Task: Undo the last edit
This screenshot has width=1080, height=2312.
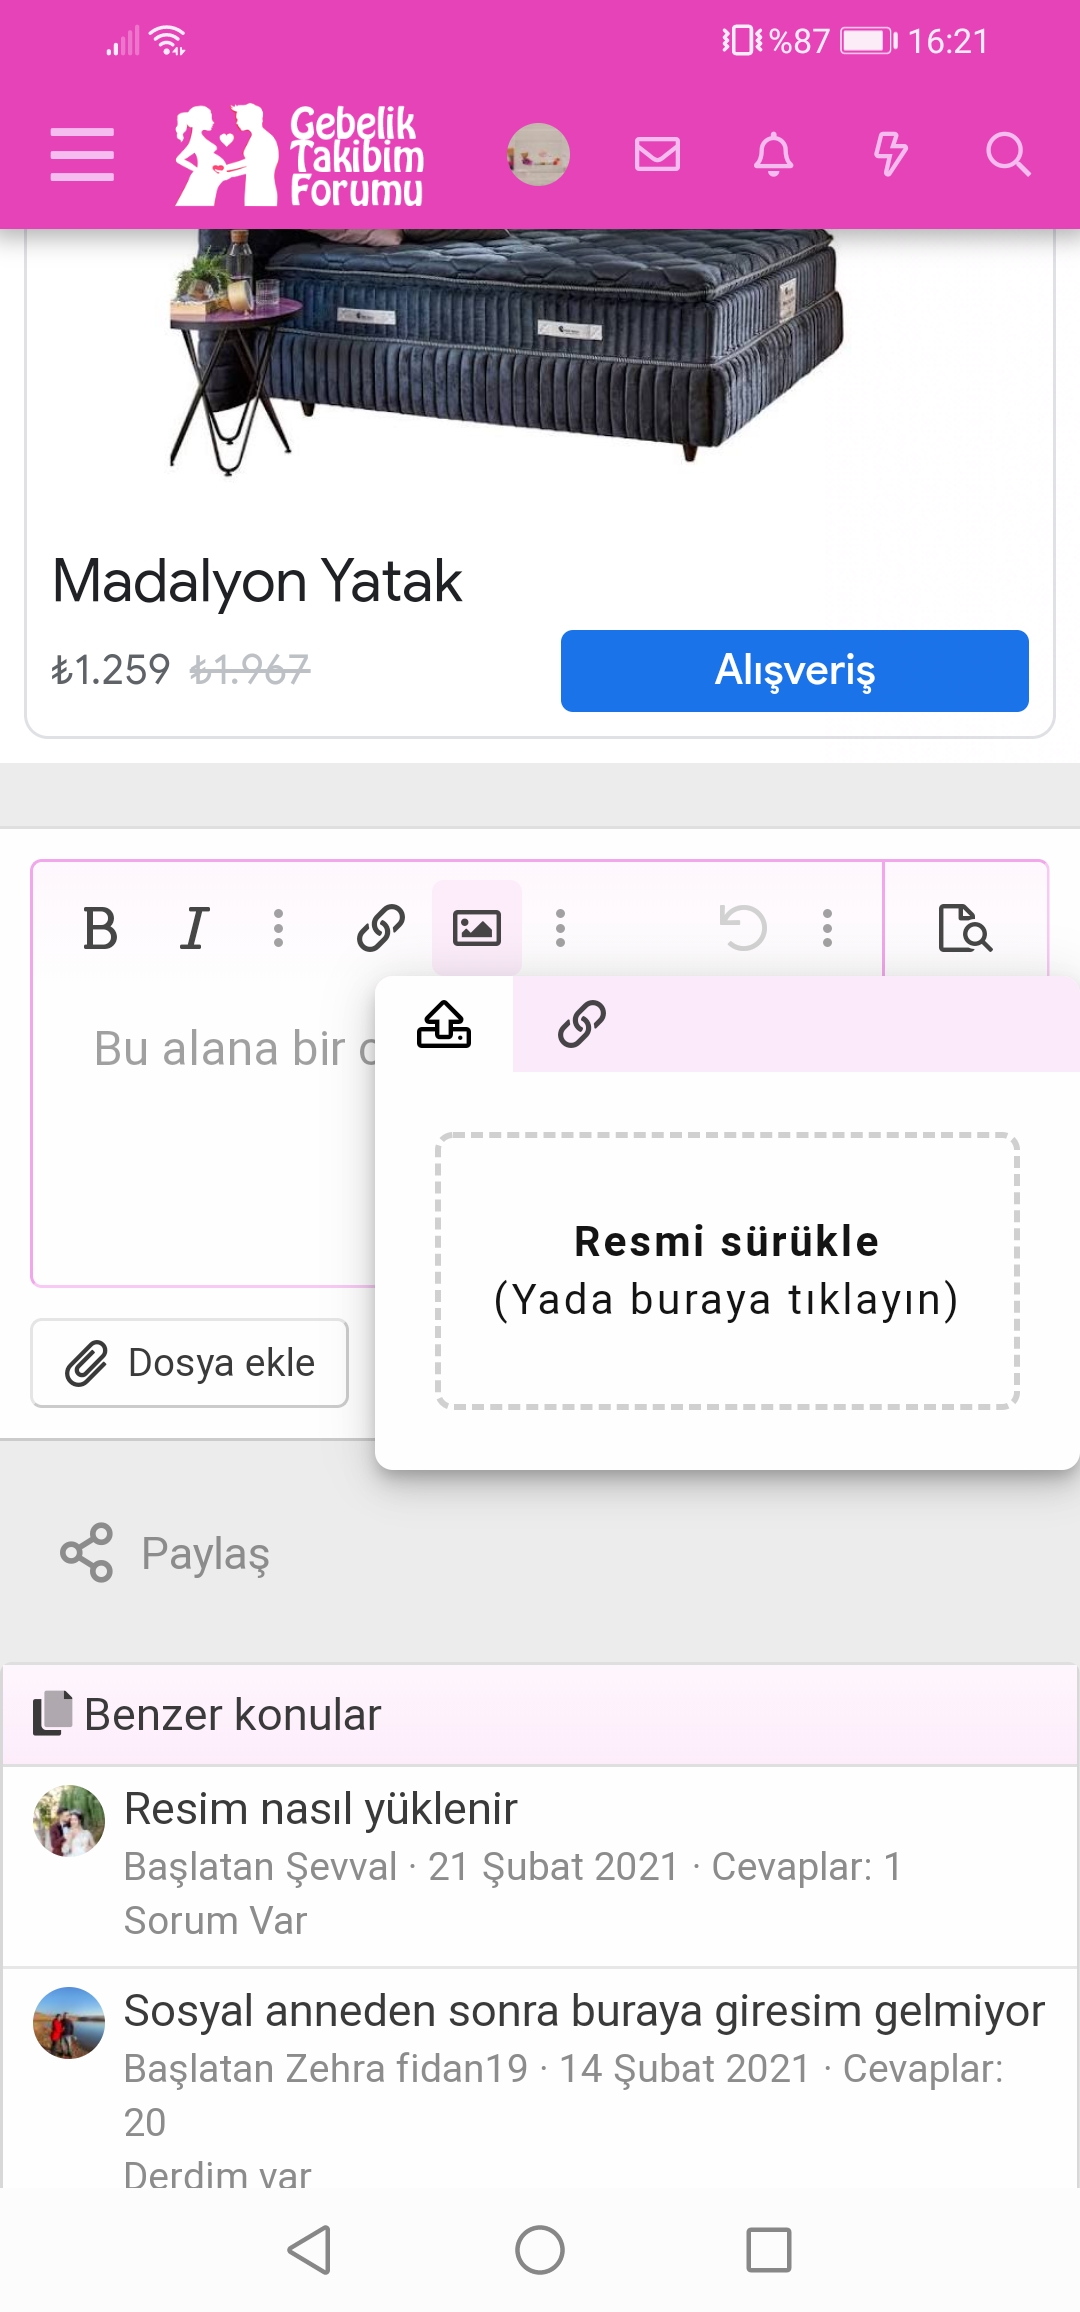Action: tap(742, 928)
